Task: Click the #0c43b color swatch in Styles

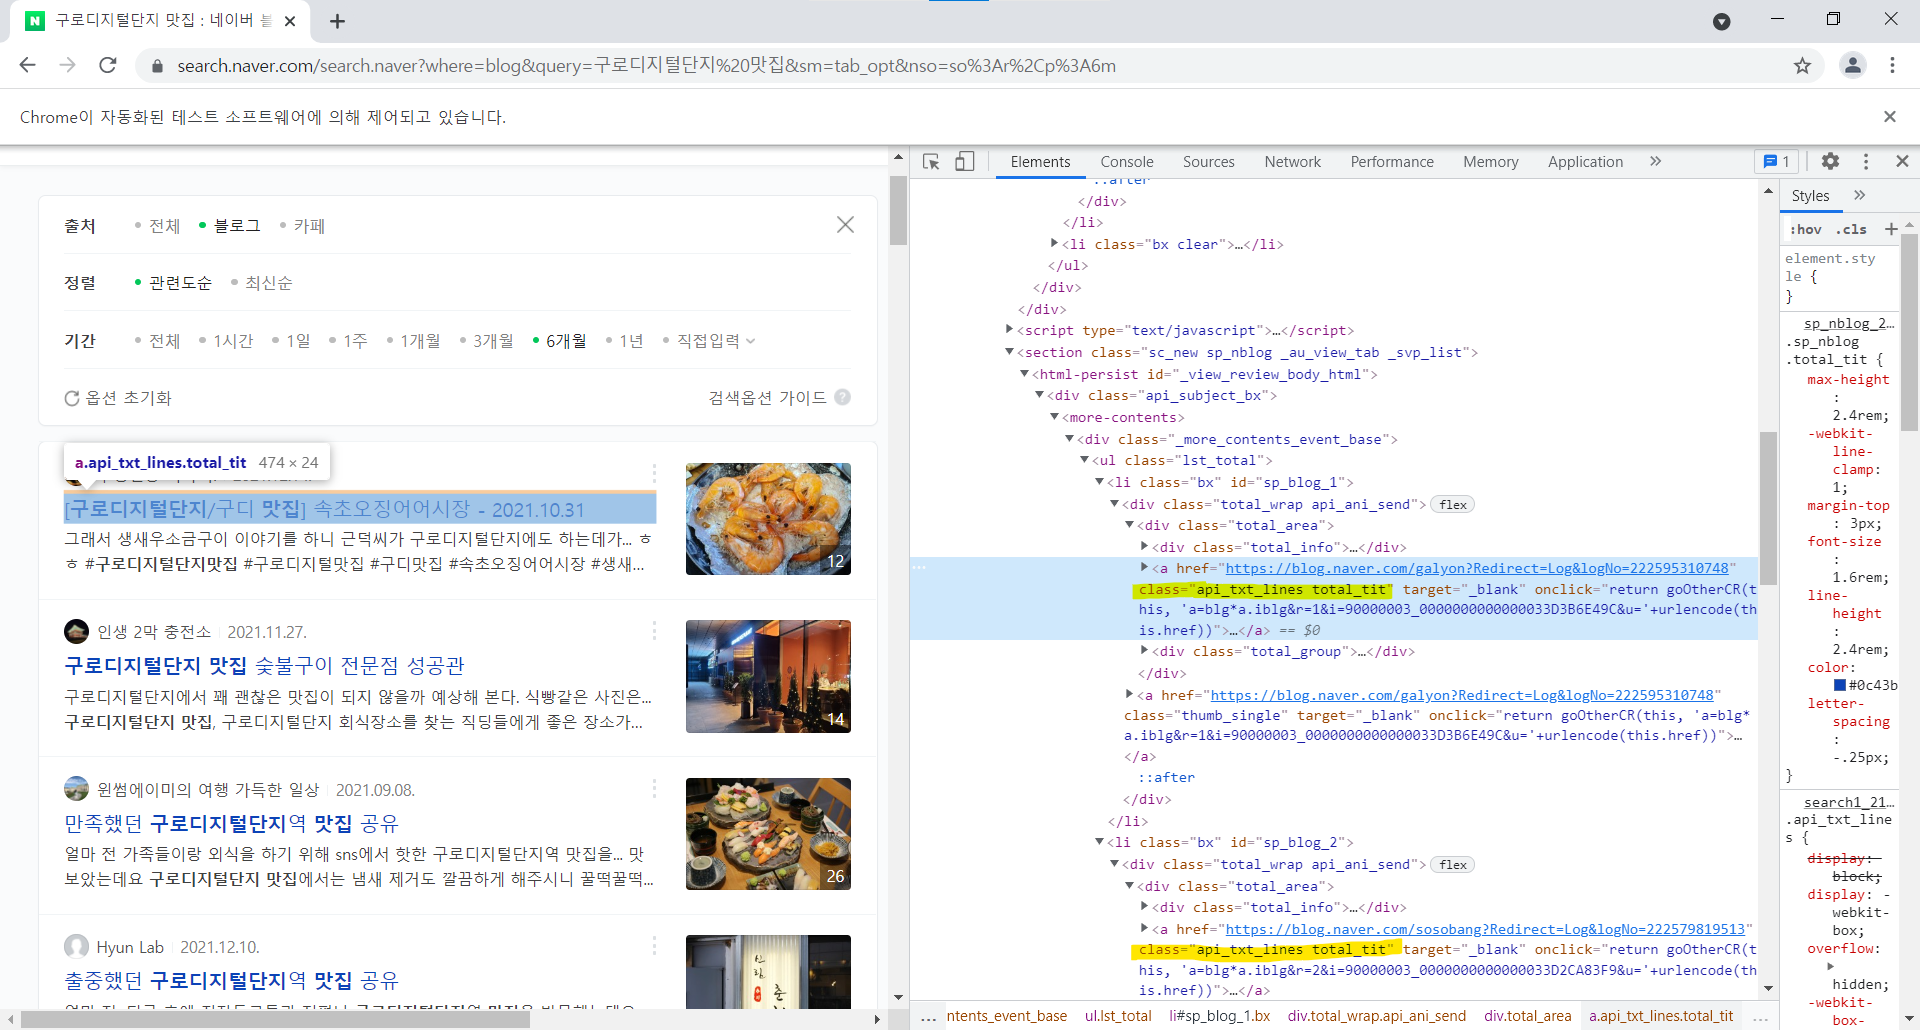Action: 1839,685
